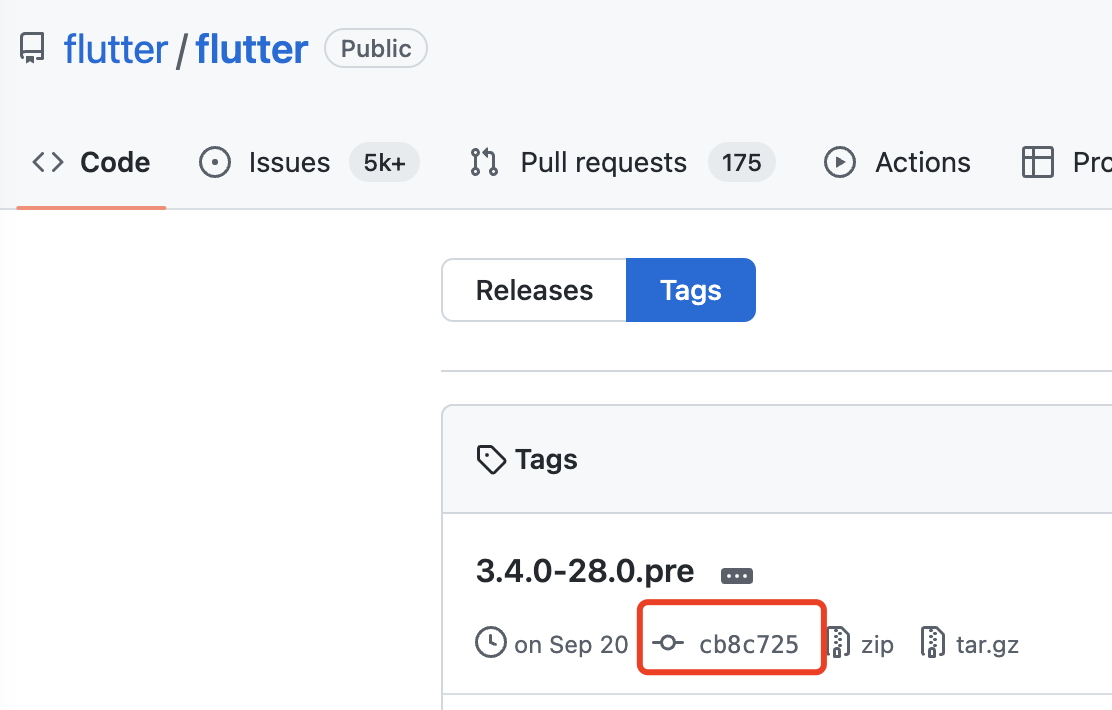Switch to the Code tab

tap(115, 162)
